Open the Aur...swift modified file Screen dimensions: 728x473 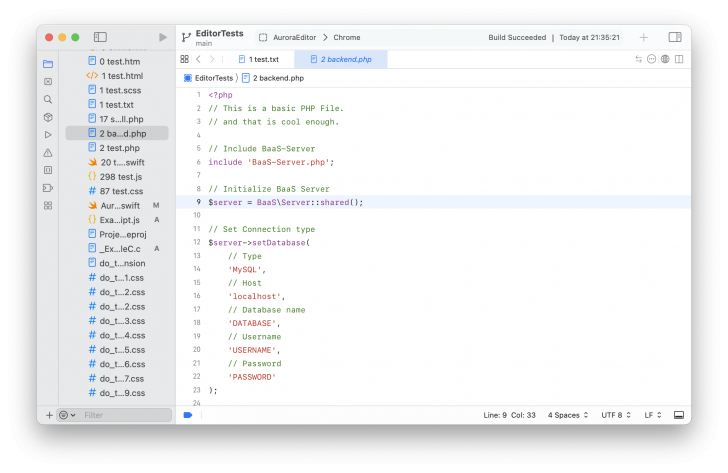(x=117, y=205)
